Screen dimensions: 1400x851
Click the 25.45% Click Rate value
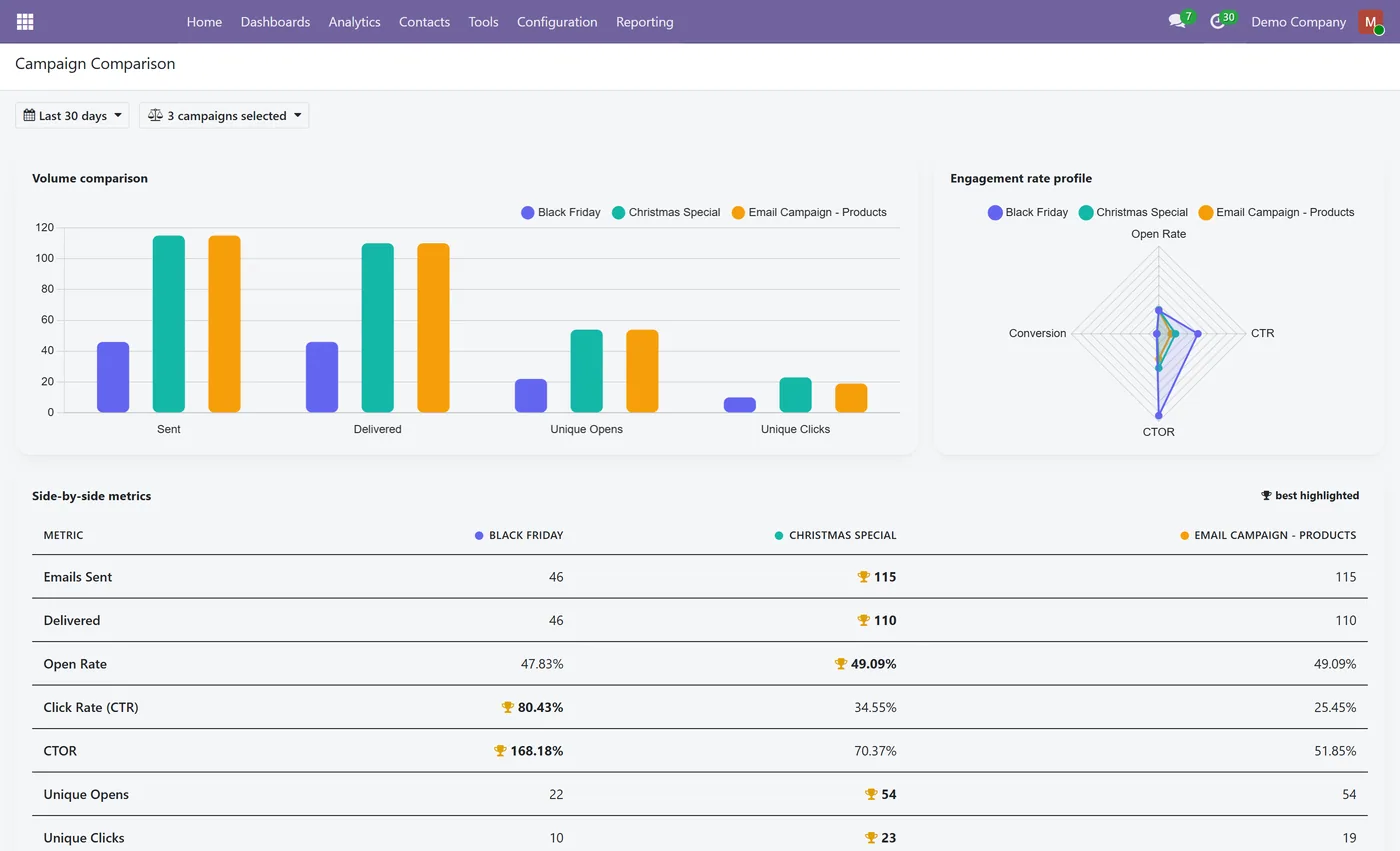click(x=1334, y=707)
